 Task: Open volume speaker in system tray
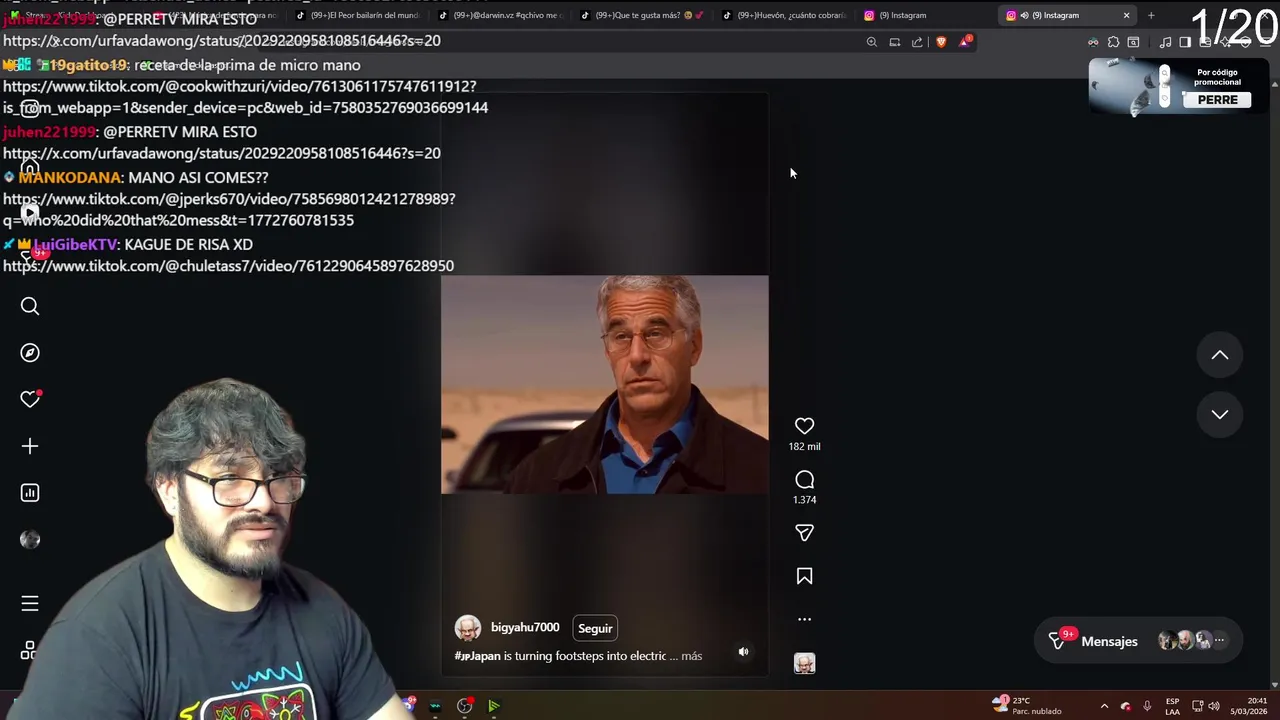click(x=1215, y=706)
